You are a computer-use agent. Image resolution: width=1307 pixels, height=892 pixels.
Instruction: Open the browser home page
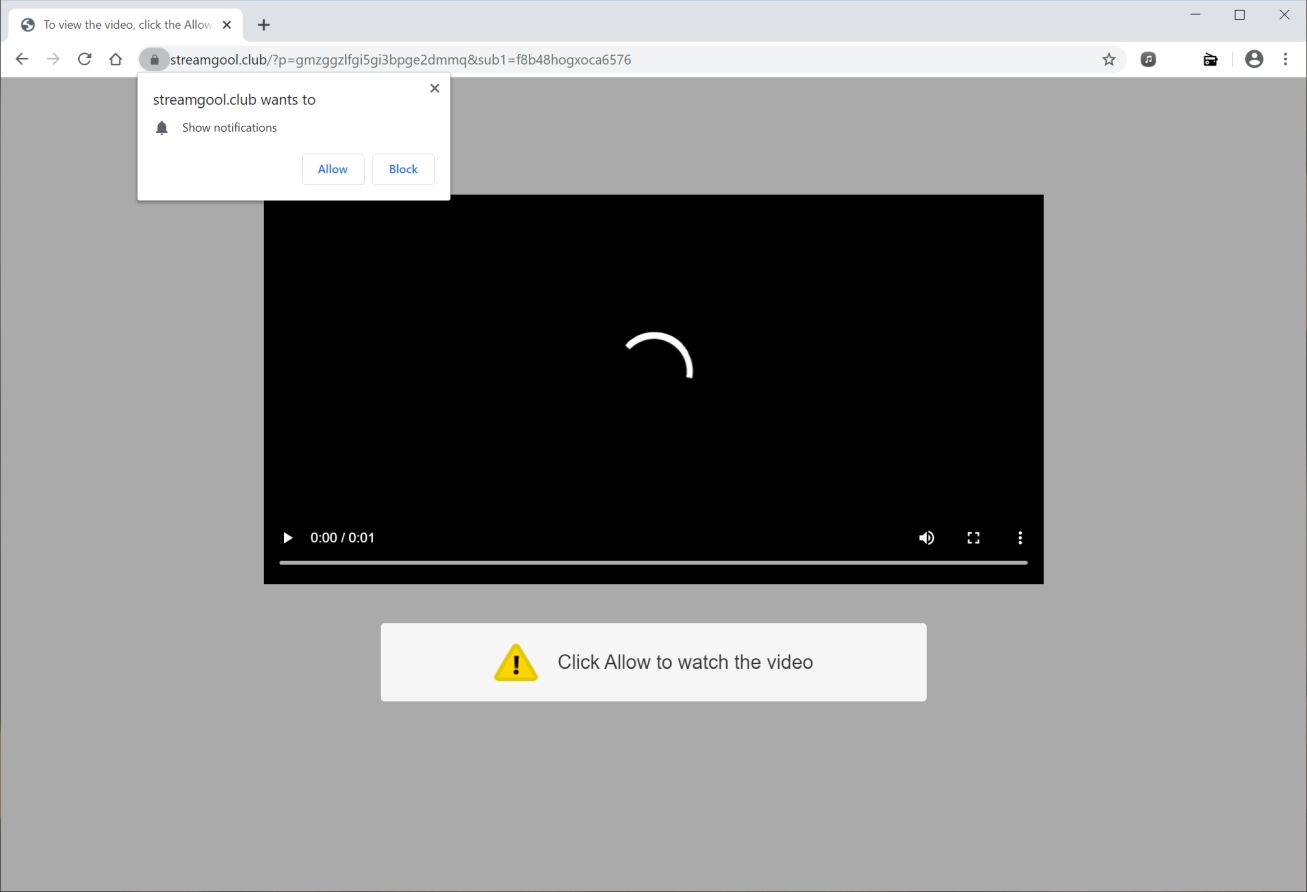pyautogui.click(x=116, y=59)
